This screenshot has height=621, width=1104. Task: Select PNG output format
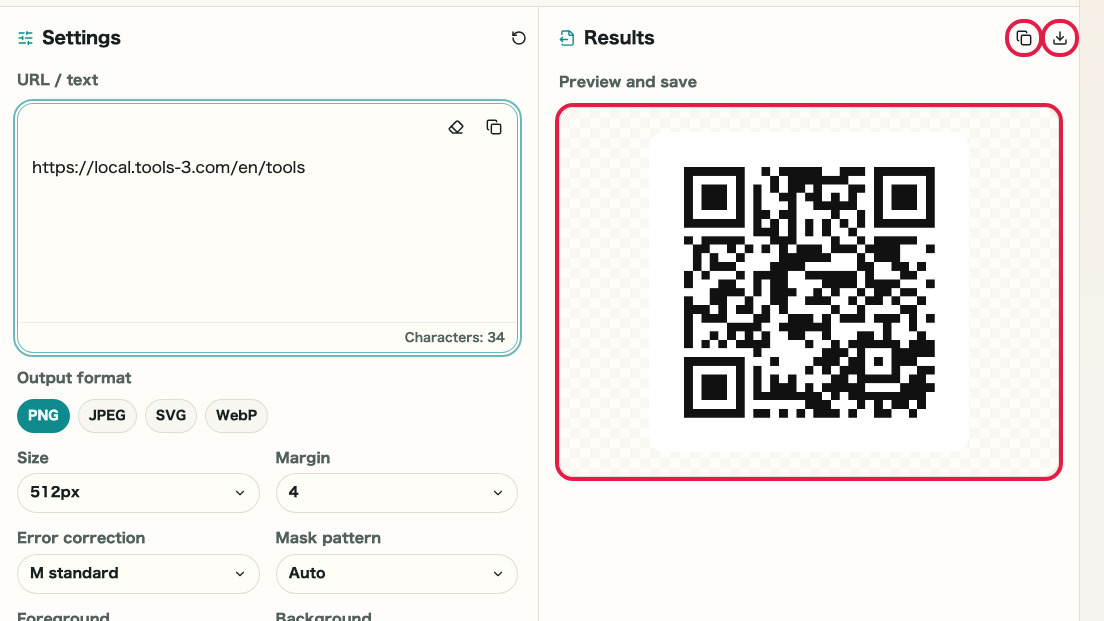pyautogui.click(x=43, y=415)
